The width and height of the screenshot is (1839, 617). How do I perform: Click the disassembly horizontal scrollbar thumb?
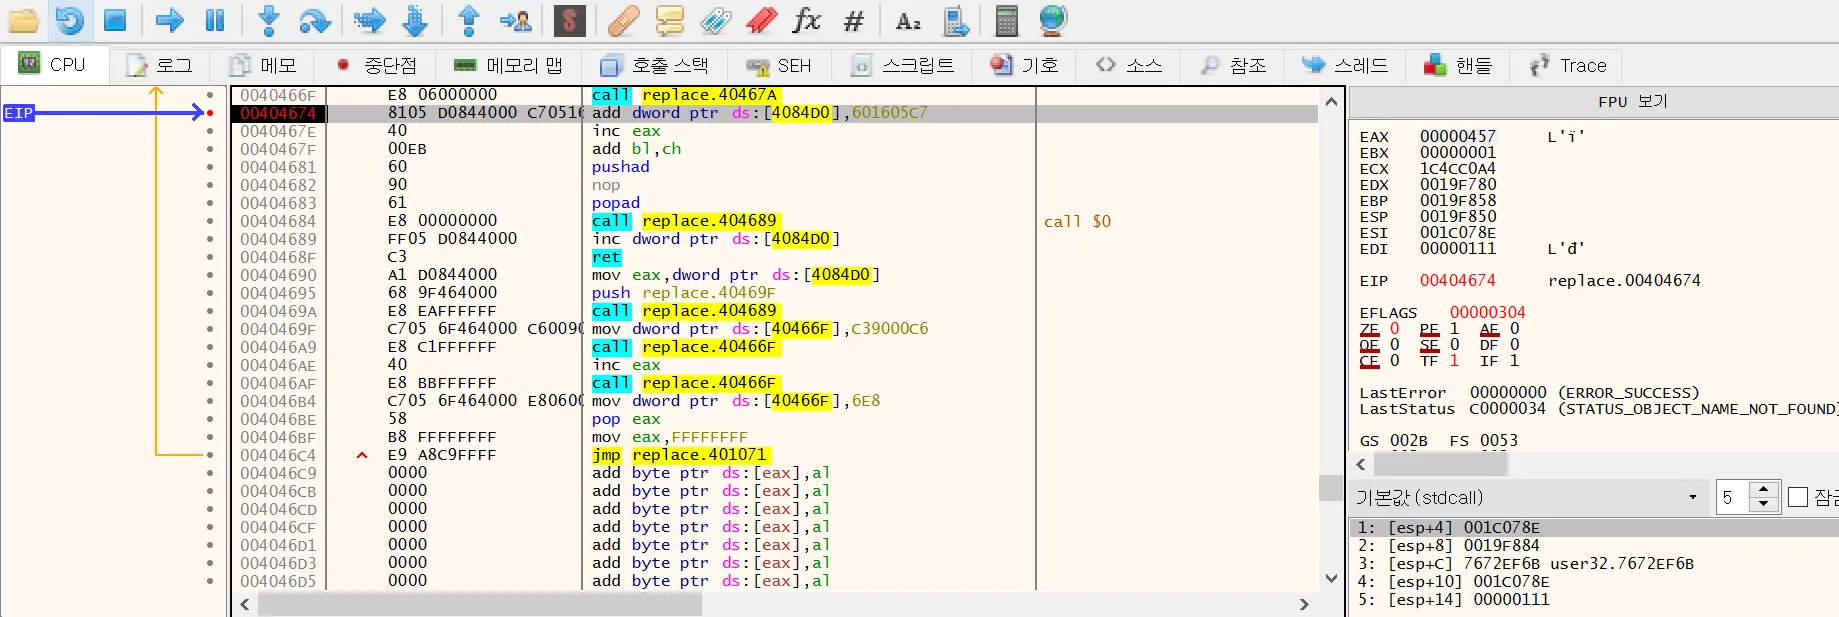point(480,604)
